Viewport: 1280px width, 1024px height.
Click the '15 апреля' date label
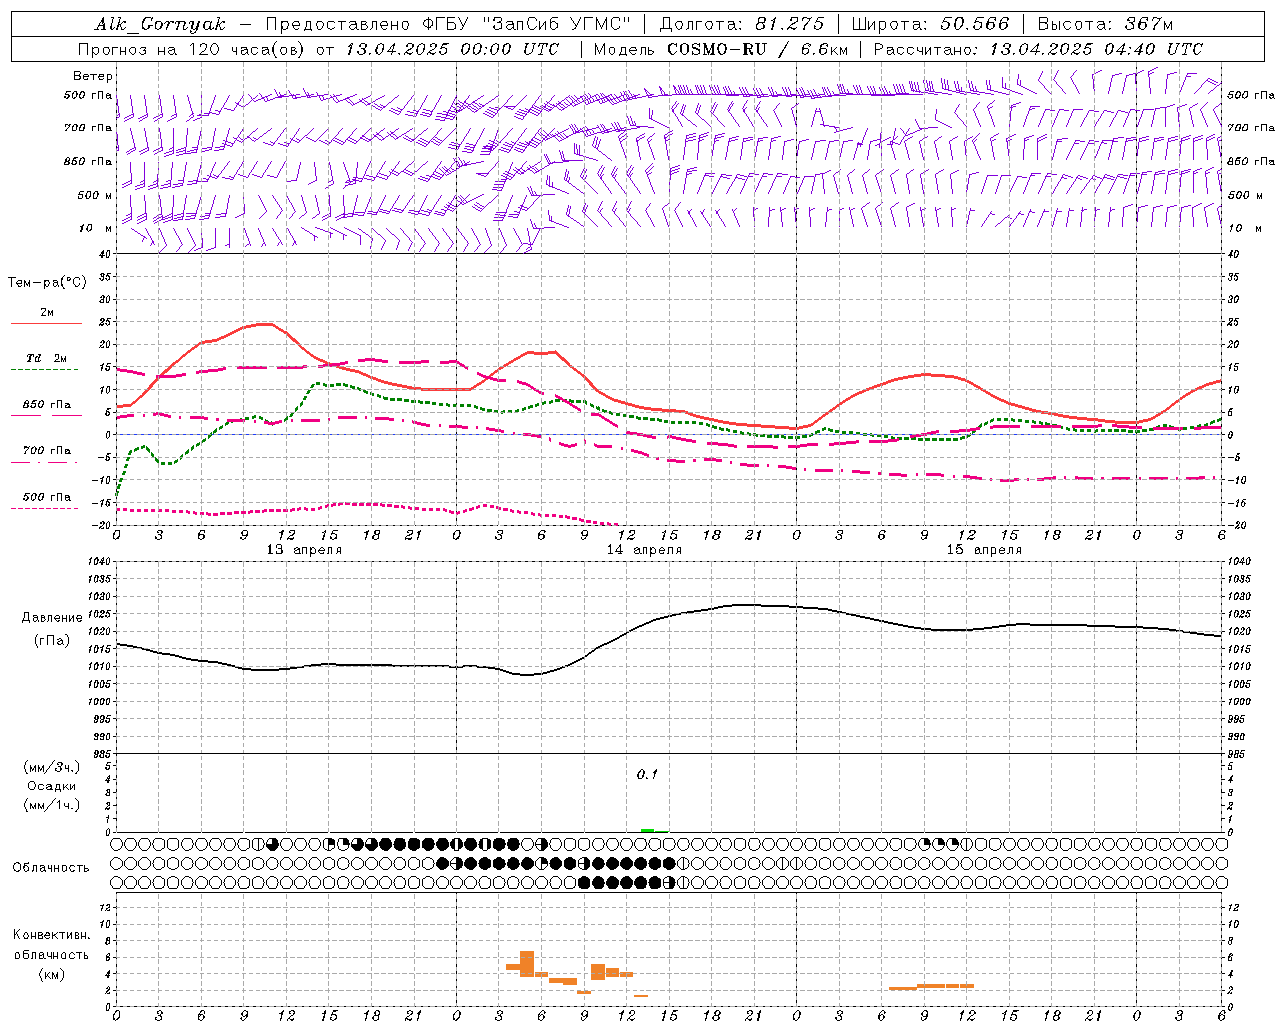[x=985, y=550]
